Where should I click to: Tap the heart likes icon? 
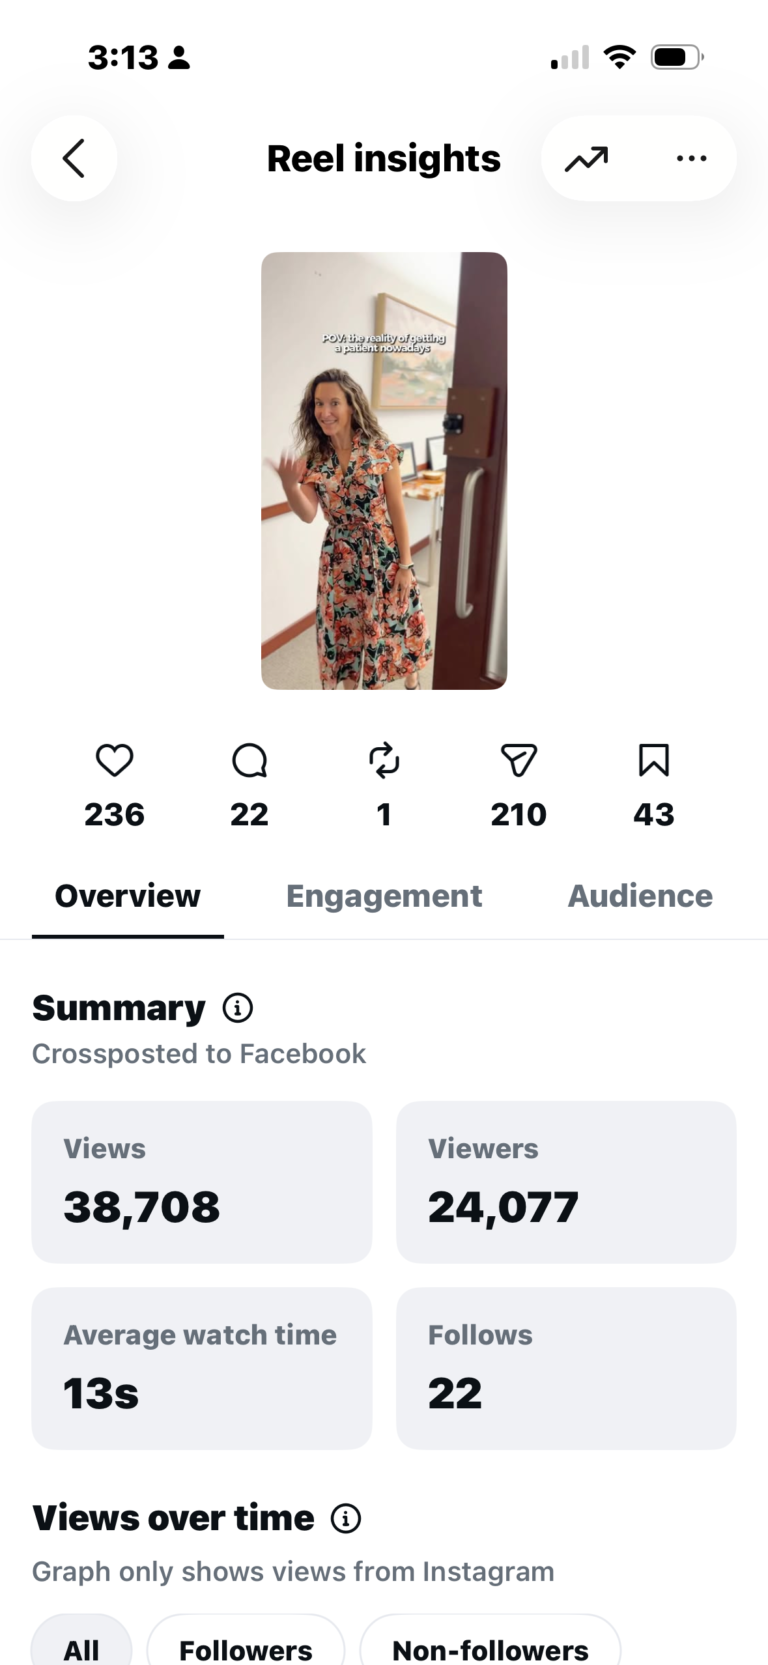point(114,760)
